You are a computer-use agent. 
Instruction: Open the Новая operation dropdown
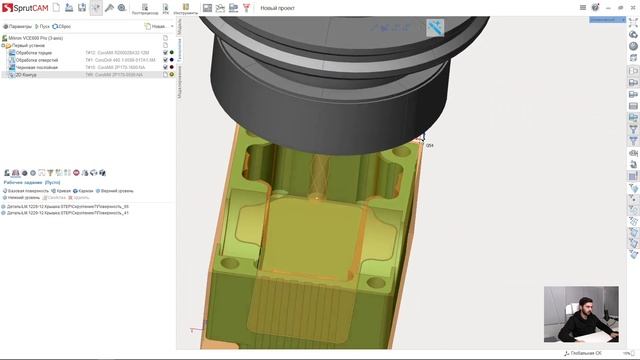(159, 26)
